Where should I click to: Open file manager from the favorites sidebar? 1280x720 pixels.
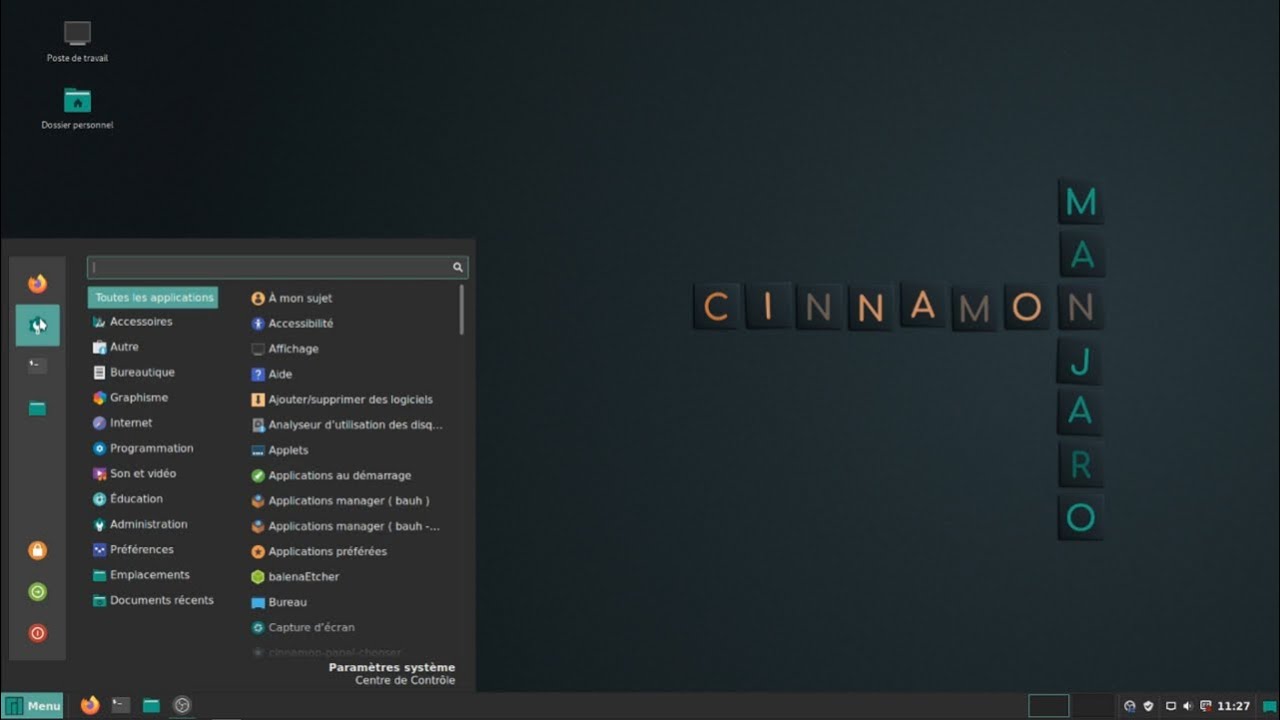pos(37,408)
